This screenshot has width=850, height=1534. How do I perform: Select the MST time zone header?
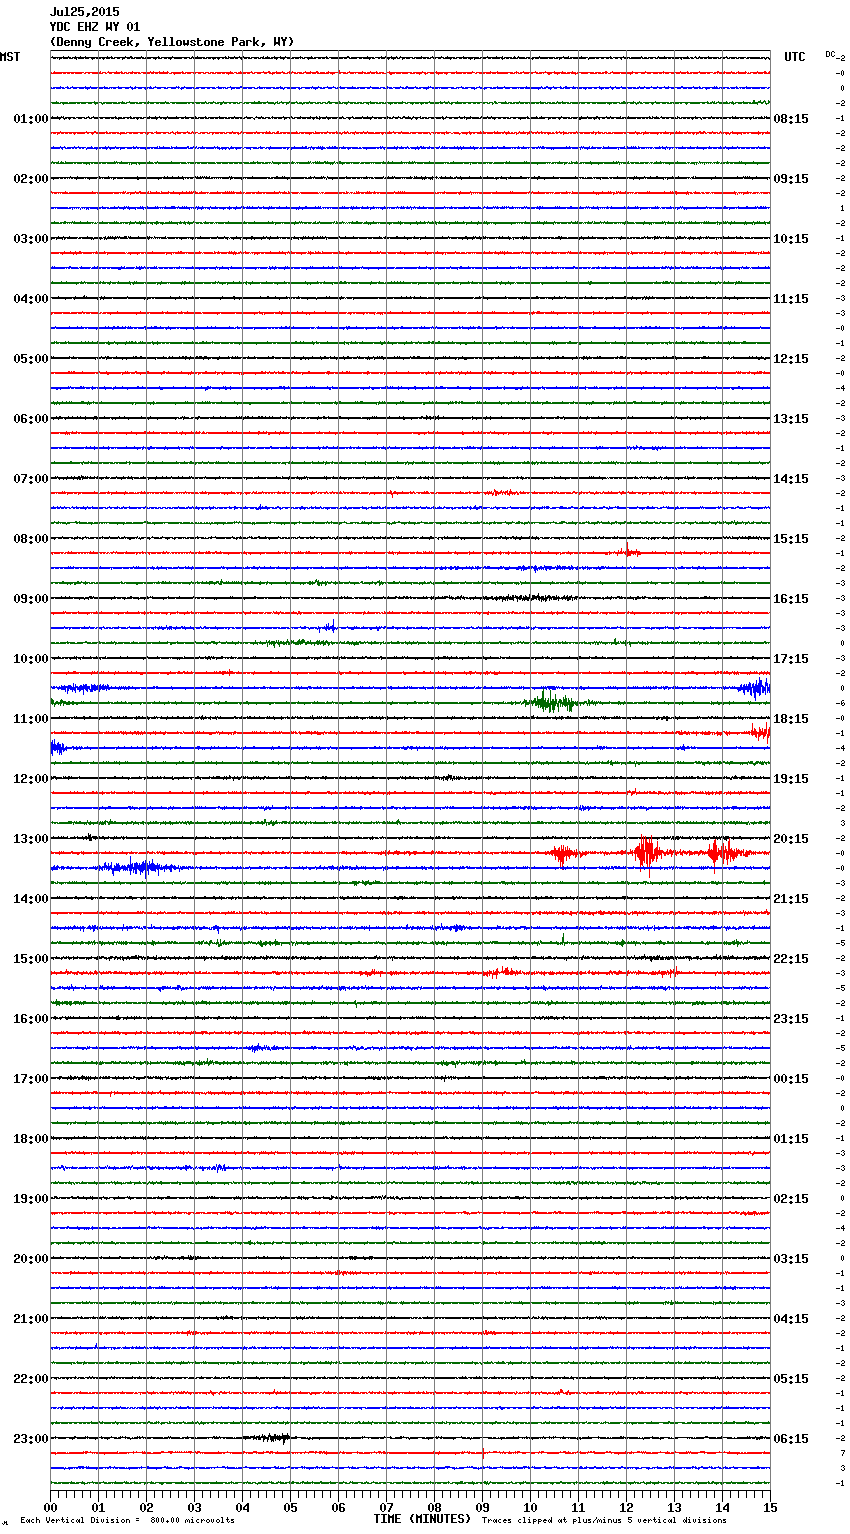coord(10,57)
